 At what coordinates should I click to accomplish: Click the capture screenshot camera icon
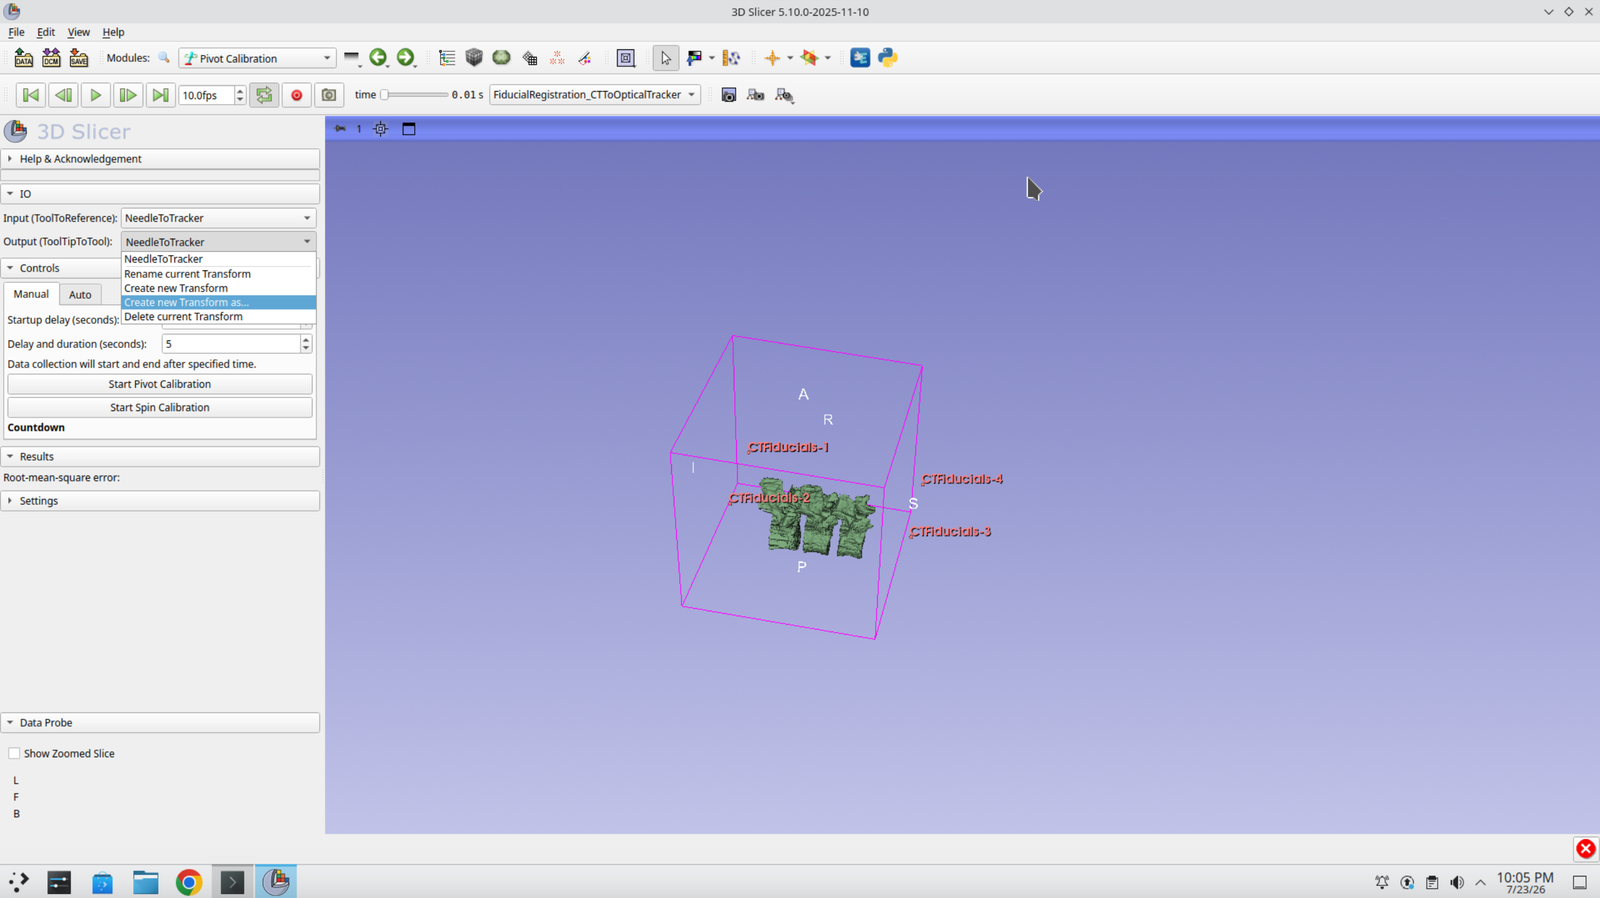coord(728,95)
